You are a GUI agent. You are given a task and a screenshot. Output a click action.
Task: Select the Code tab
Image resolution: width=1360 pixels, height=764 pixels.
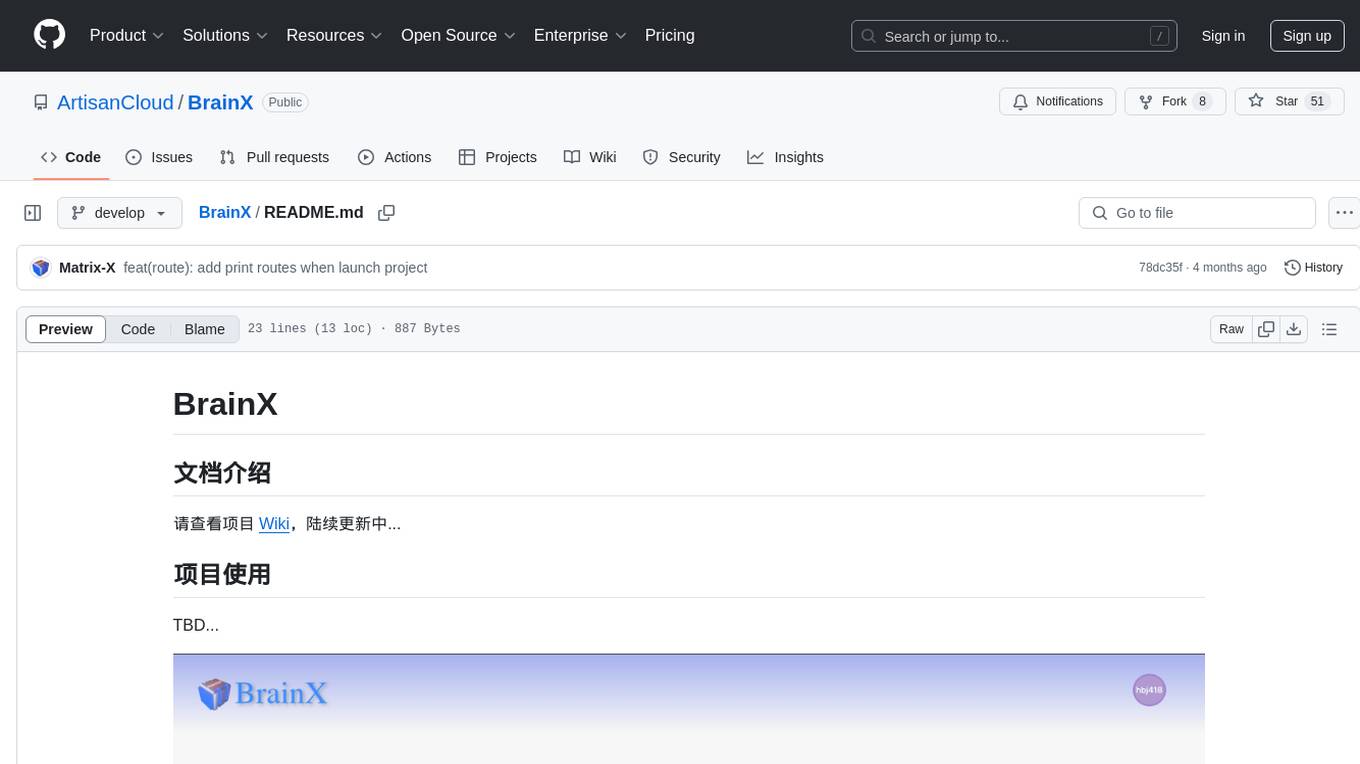tap(71, 157)
